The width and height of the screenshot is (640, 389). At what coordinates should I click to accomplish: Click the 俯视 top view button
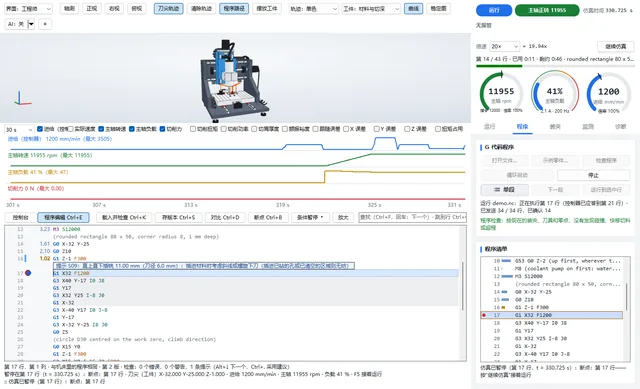tap(136, 9)
